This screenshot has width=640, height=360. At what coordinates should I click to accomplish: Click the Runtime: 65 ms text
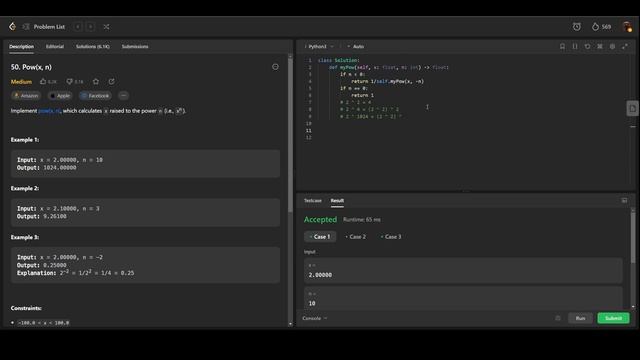click(362, 220)
